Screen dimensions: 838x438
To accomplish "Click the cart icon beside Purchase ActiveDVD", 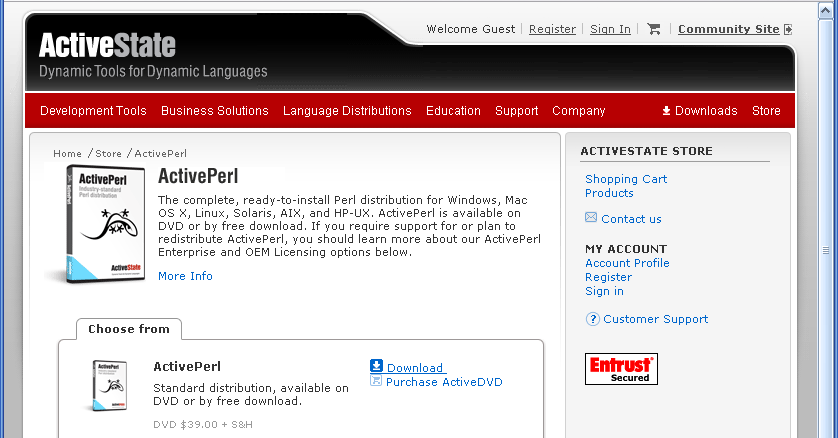I will coord(376,381).
